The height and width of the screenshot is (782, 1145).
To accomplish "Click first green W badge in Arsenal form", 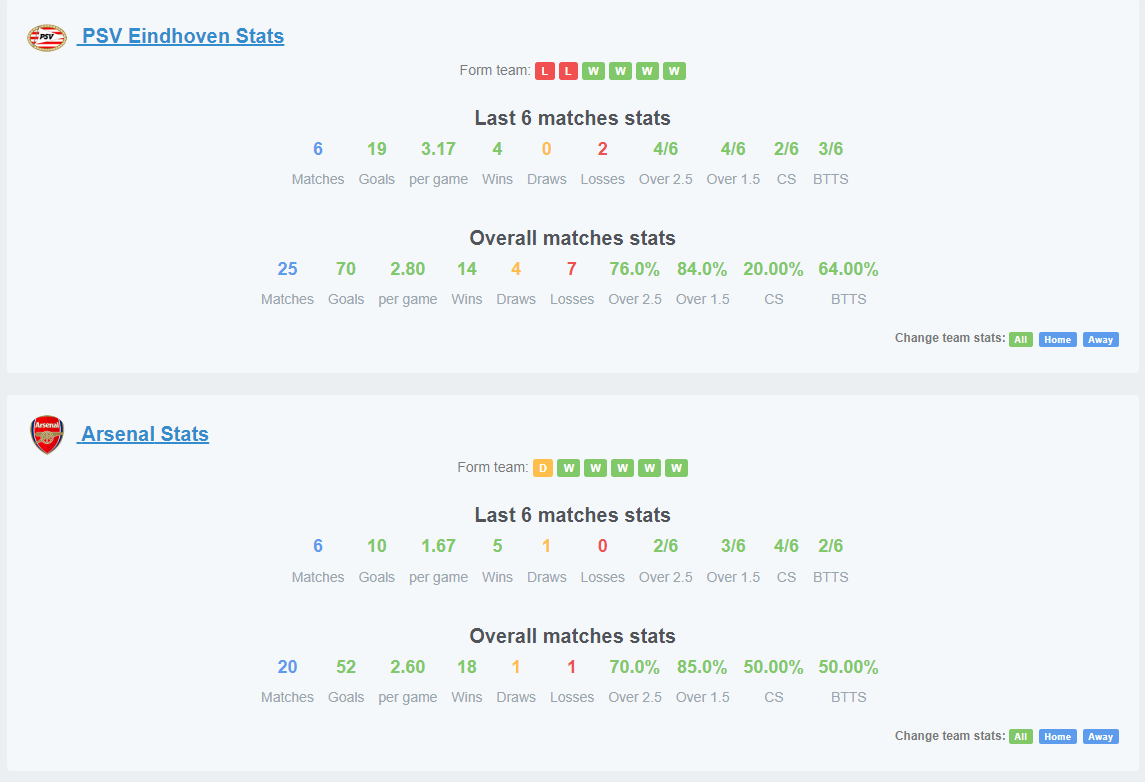I will pos(568,468).
